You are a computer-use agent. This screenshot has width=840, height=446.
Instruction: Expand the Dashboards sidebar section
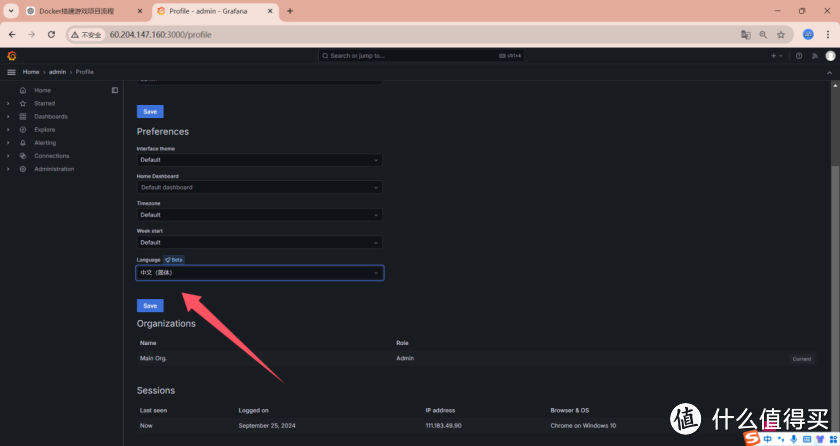(x=8, y=117)
